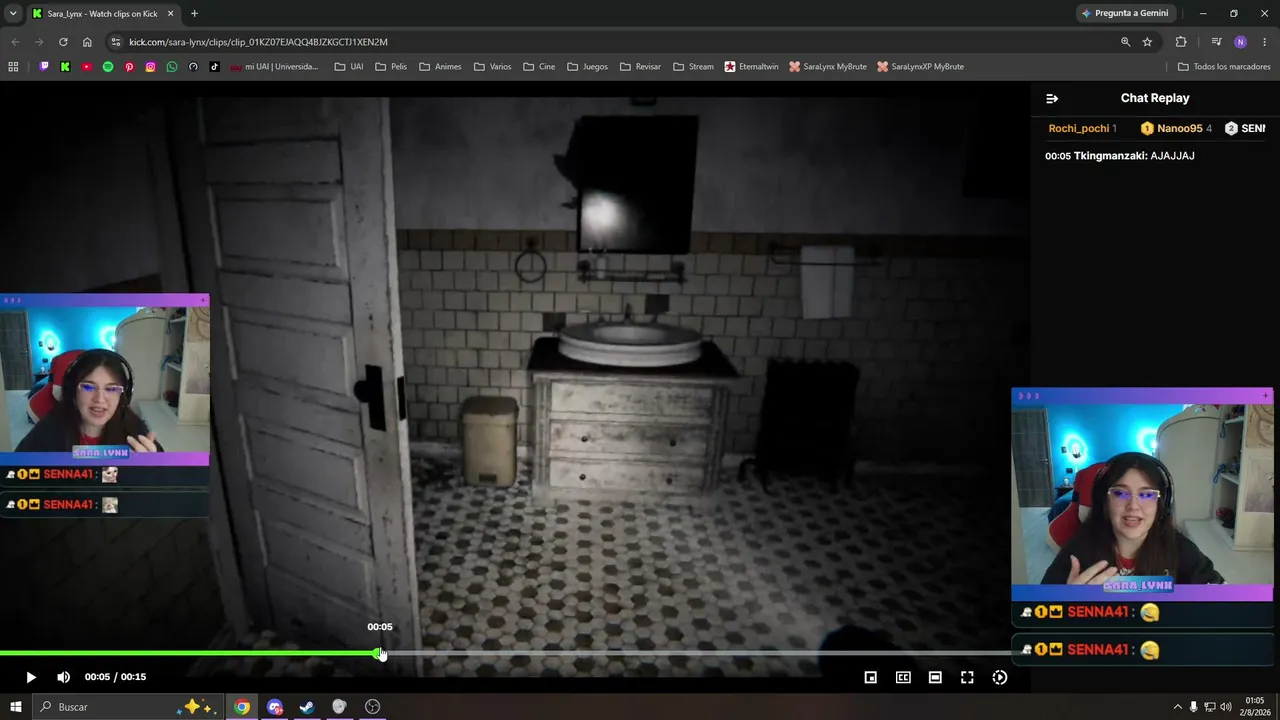Viewport: 1280px width, 720px height.
Task: View site information next to the URL
Action: (115, 42)
